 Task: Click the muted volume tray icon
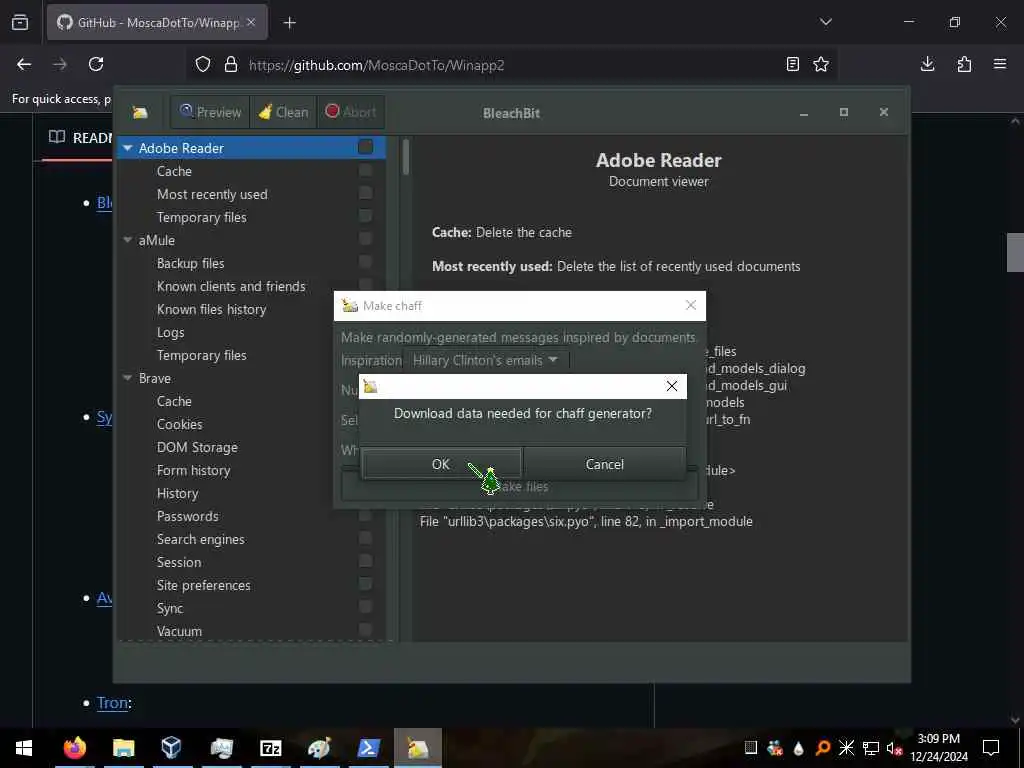pyautogui.click(x=893, y=748)
